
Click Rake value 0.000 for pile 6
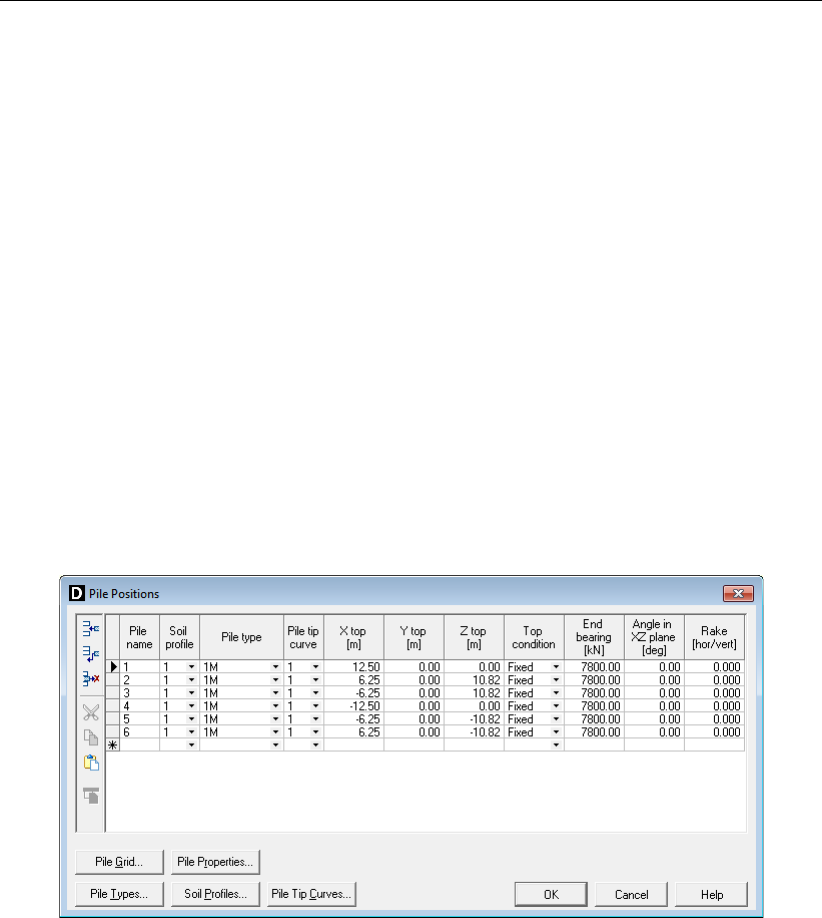click(x=714, y=732)
